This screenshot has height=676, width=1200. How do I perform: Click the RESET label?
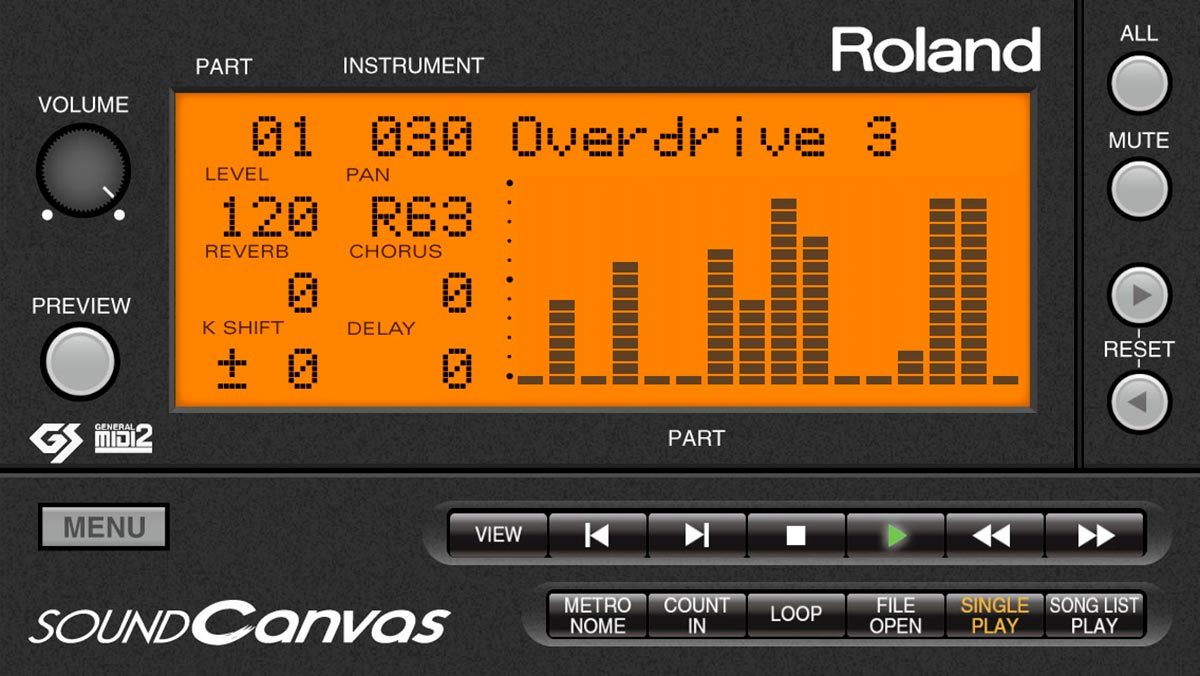pos(1139,350)
